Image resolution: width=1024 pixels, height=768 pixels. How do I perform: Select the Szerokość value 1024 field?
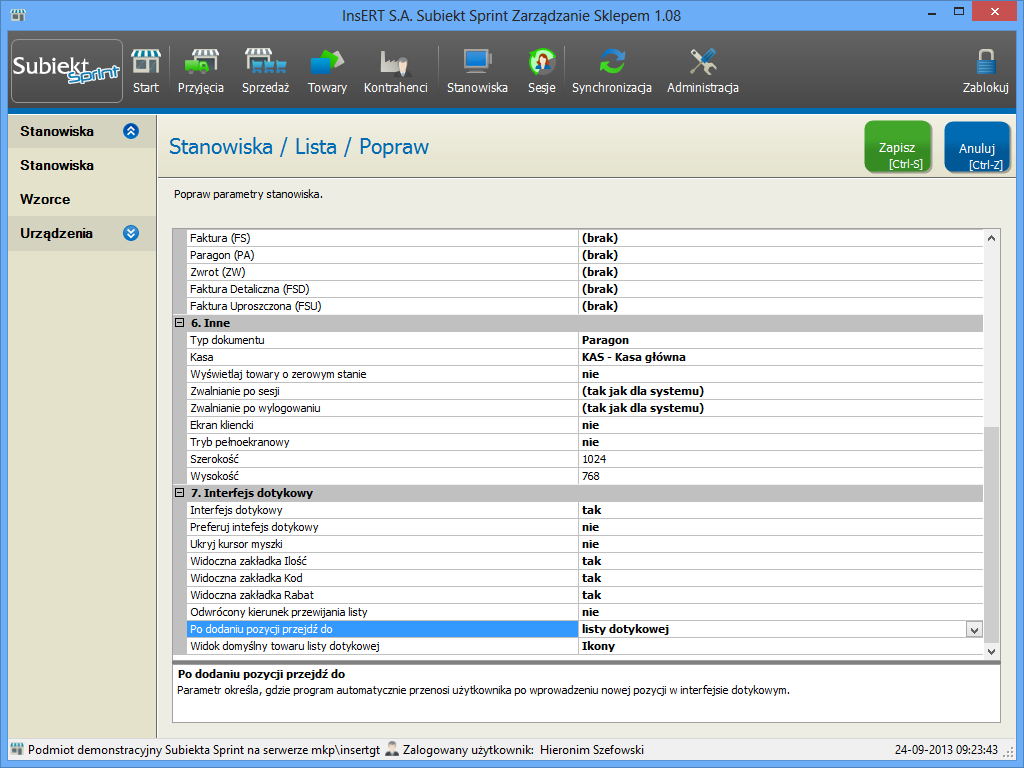(780, 459)
